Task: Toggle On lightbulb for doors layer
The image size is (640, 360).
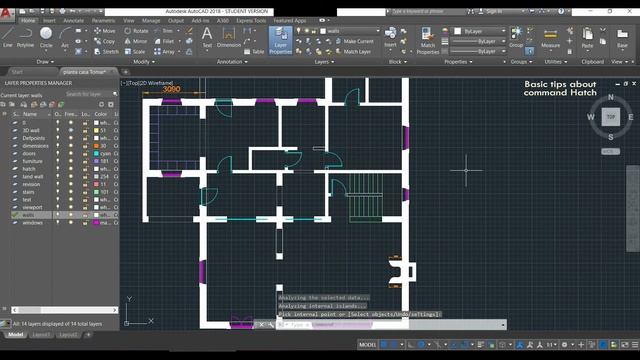Action: click(58, 153)
